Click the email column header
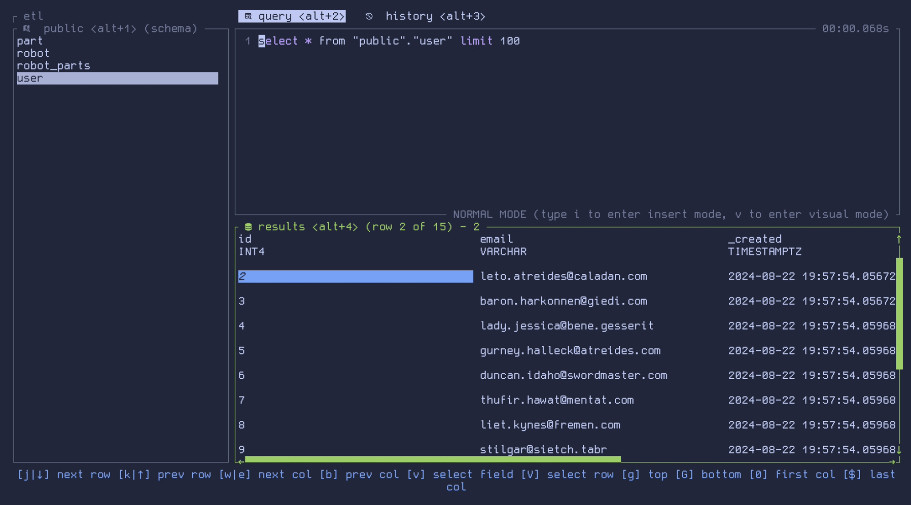The height and width of the screenshot is (505, 911). (x=496, y=239)
